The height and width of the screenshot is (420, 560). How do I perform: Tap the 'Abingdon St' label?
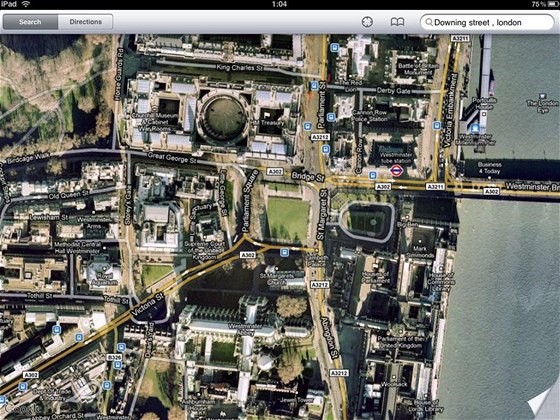pos(329,337)
